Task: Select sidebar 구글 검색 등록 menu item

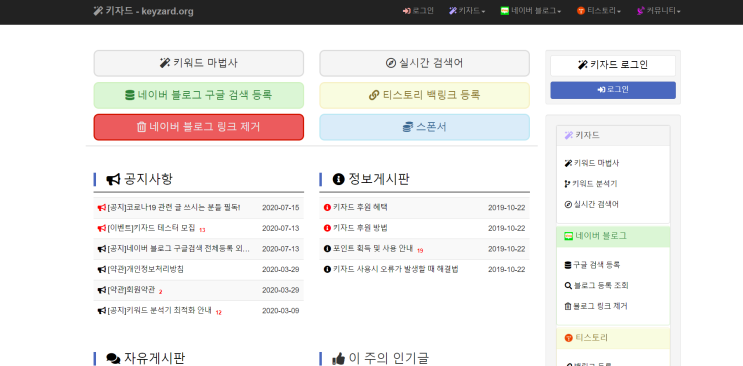Action: click(x=592, y=265)
